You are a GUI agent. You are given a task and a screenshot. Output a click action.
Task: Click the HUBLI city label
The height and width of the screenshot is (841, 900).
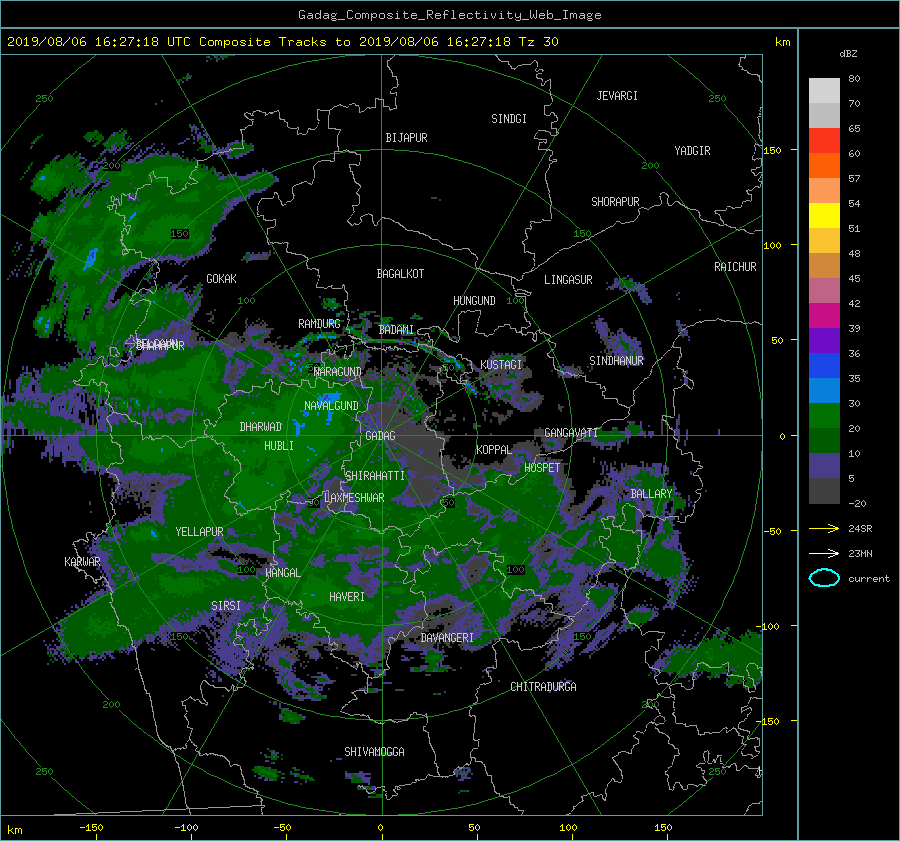coord(279,446)
